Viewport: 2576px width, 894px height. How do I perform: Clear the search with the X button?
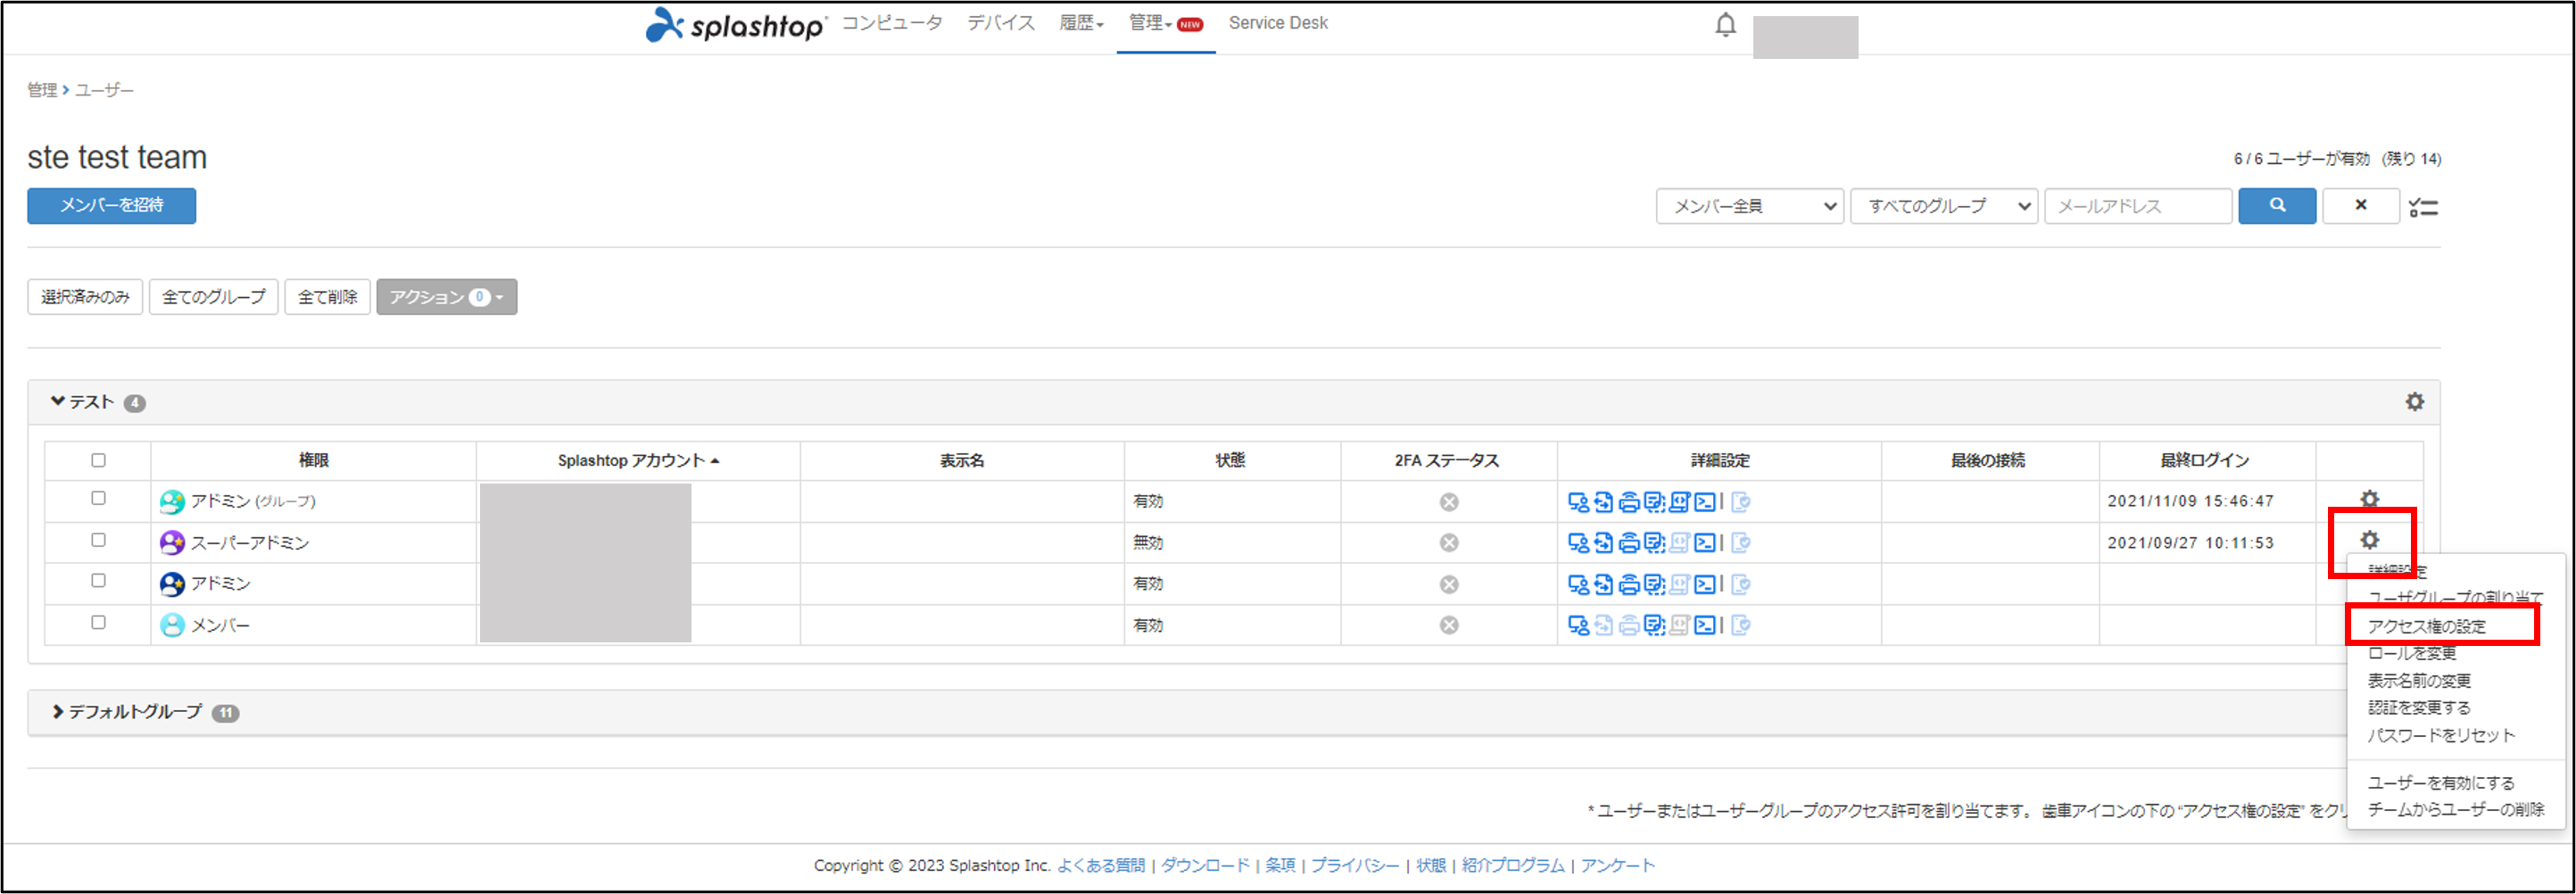coord(2361,206)
